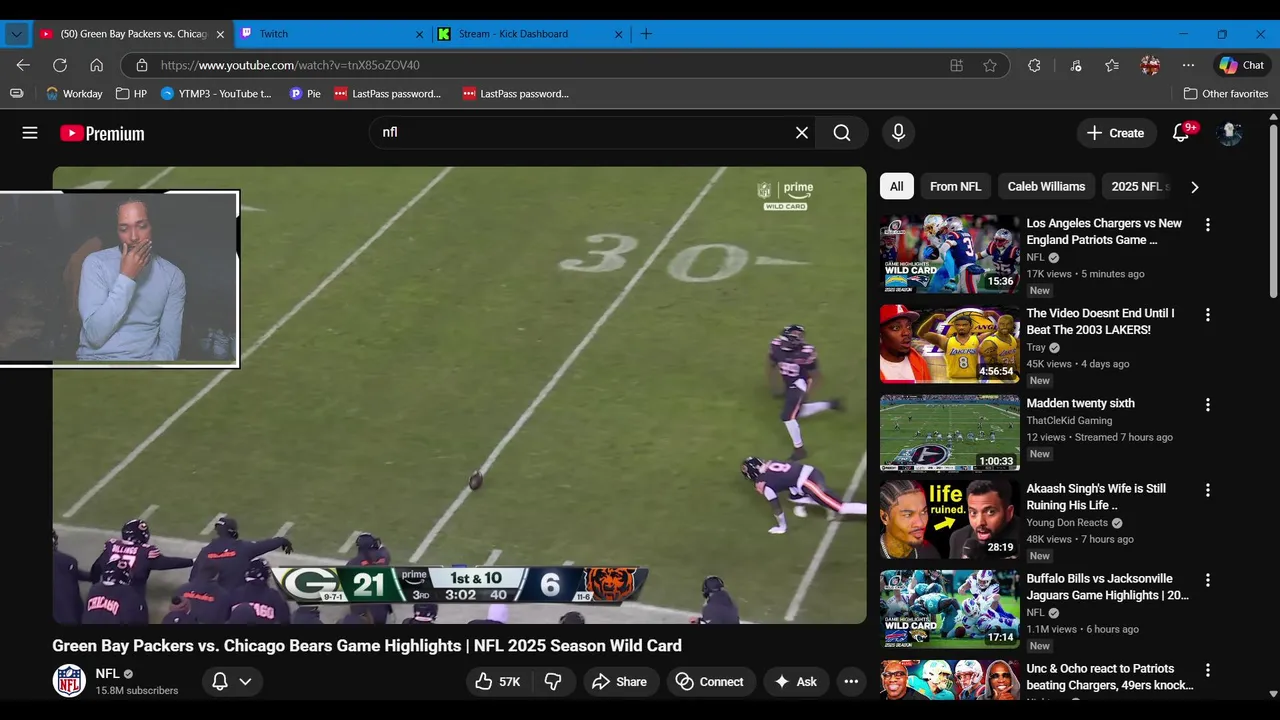Open options for Unc & Ocho video
The width and height of the screenshot is (1280, 720).
[x=1207, y=670]
